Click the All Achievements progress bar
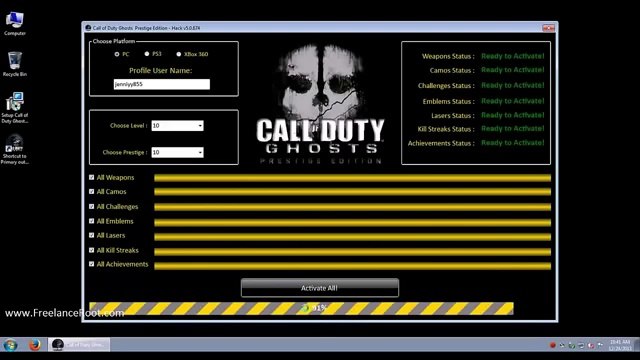Screen dimensions: 640x360 point(353,266)
